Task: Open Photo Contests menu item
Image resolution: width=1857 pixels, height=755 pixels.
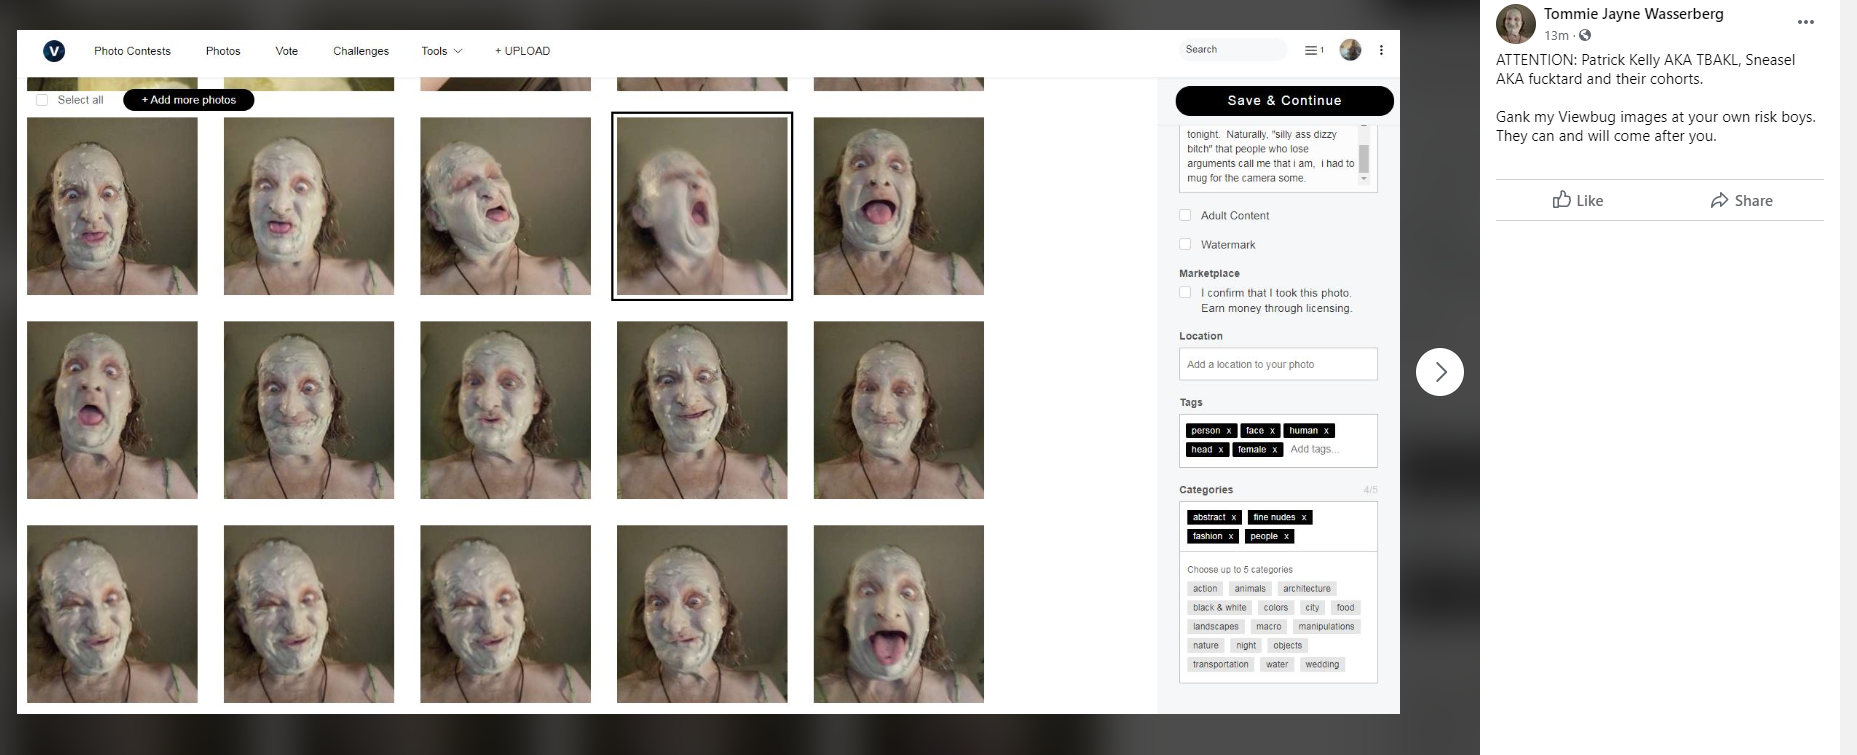Action: (x=132, y=51)
